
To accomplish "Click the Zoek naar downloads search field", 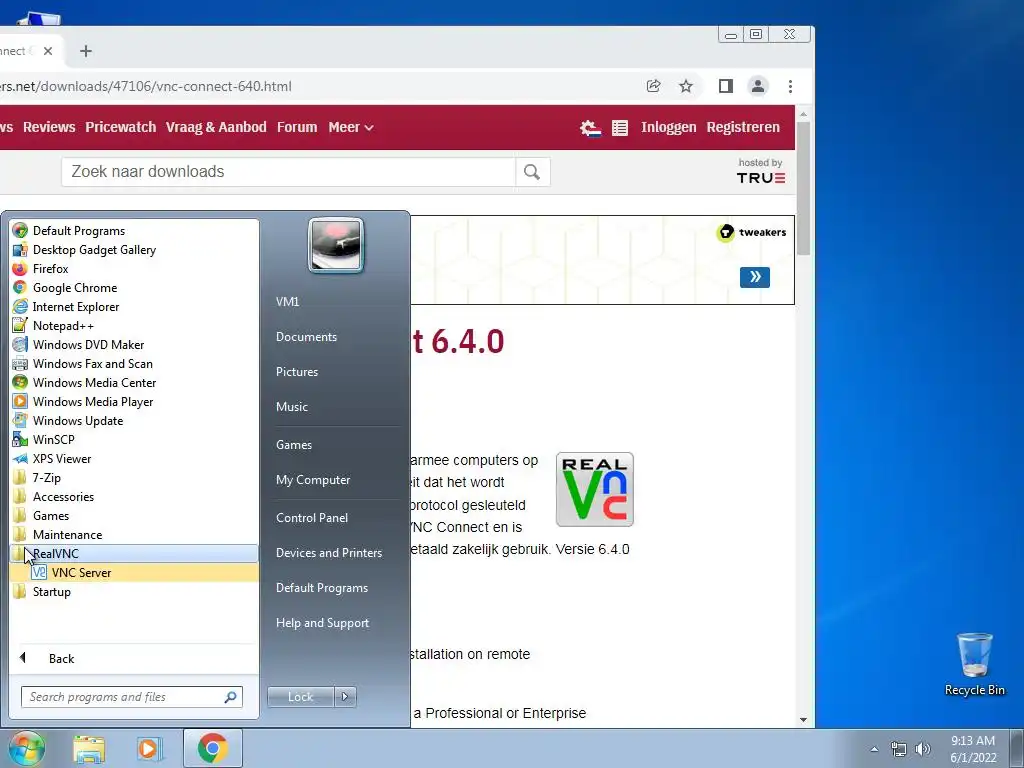I will pos(288,172).
